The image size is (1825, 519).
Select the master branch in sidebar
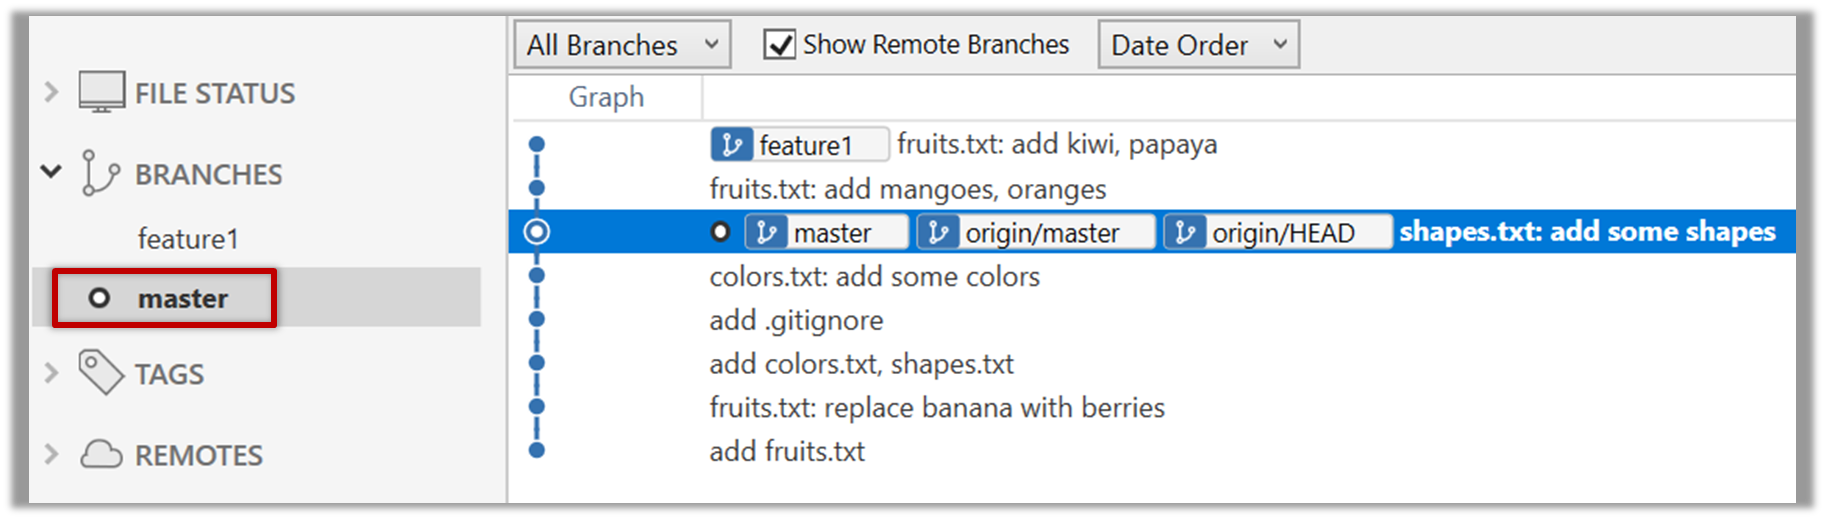(183, 298)
